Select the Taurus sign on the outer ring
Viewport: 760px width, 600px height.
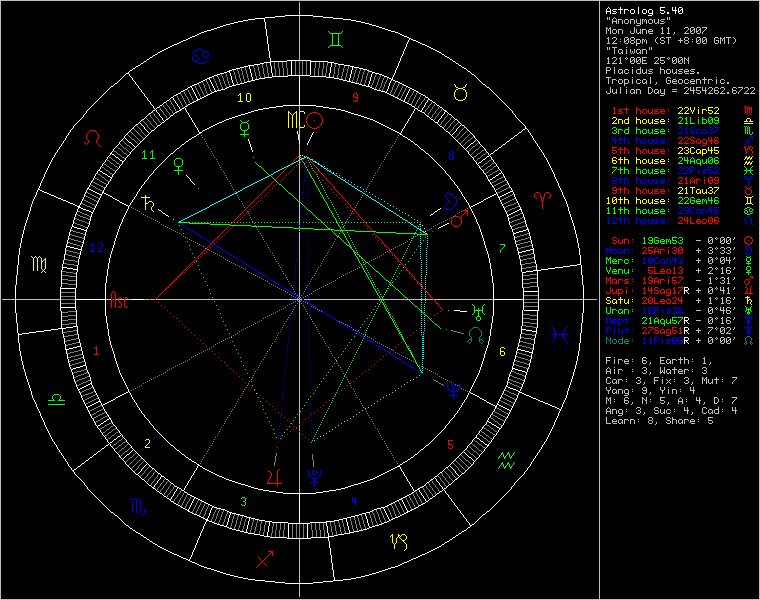coord(459,92)
